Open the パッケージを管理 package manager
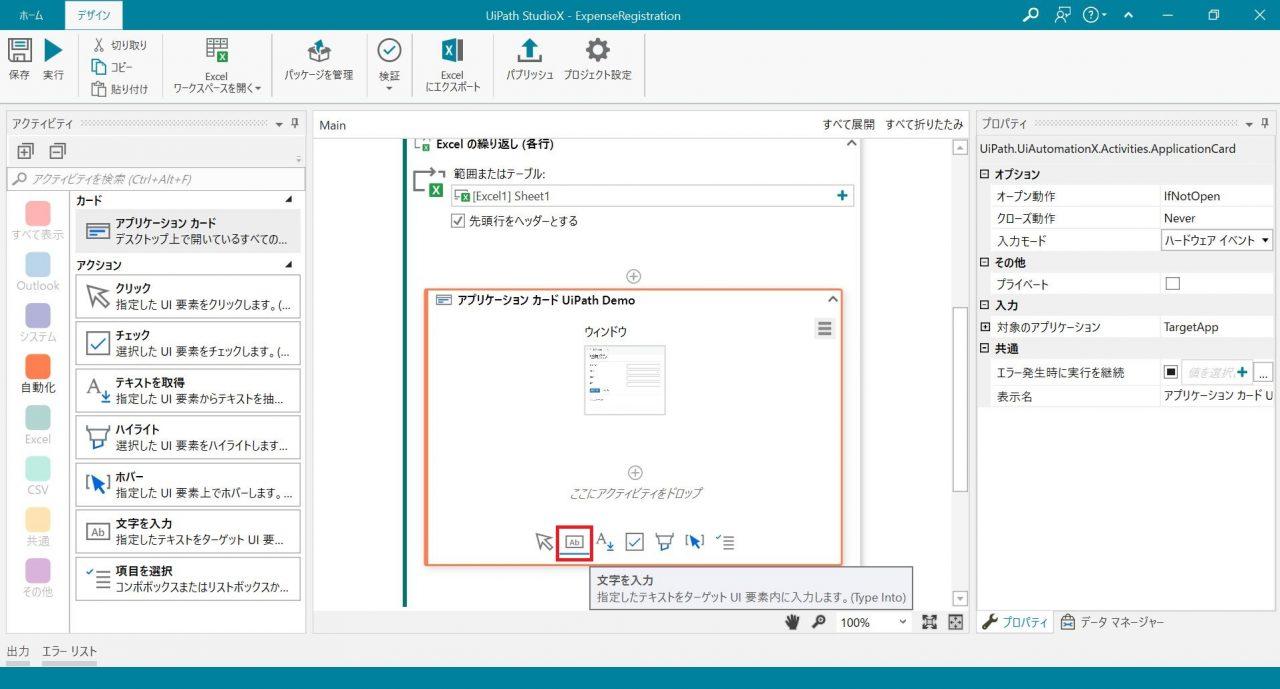This screenshot has height=689, width=1280. click(318, 60)
